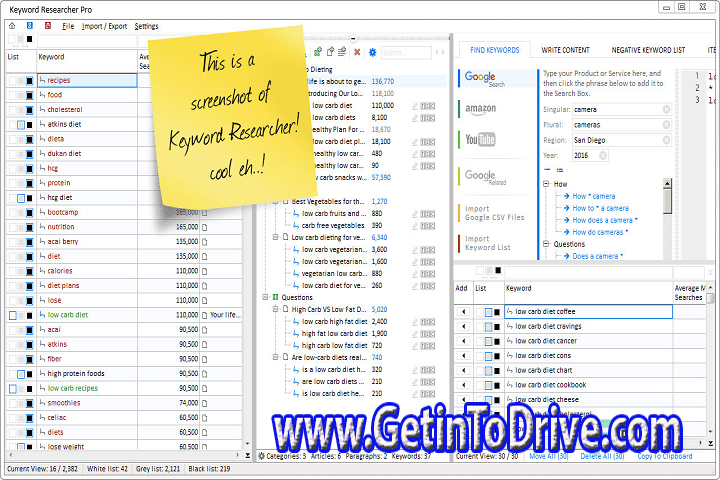This screenshot has height=480, width=720.
Task: Switch to the Write Content tab
Action: (x=565, y=50)
